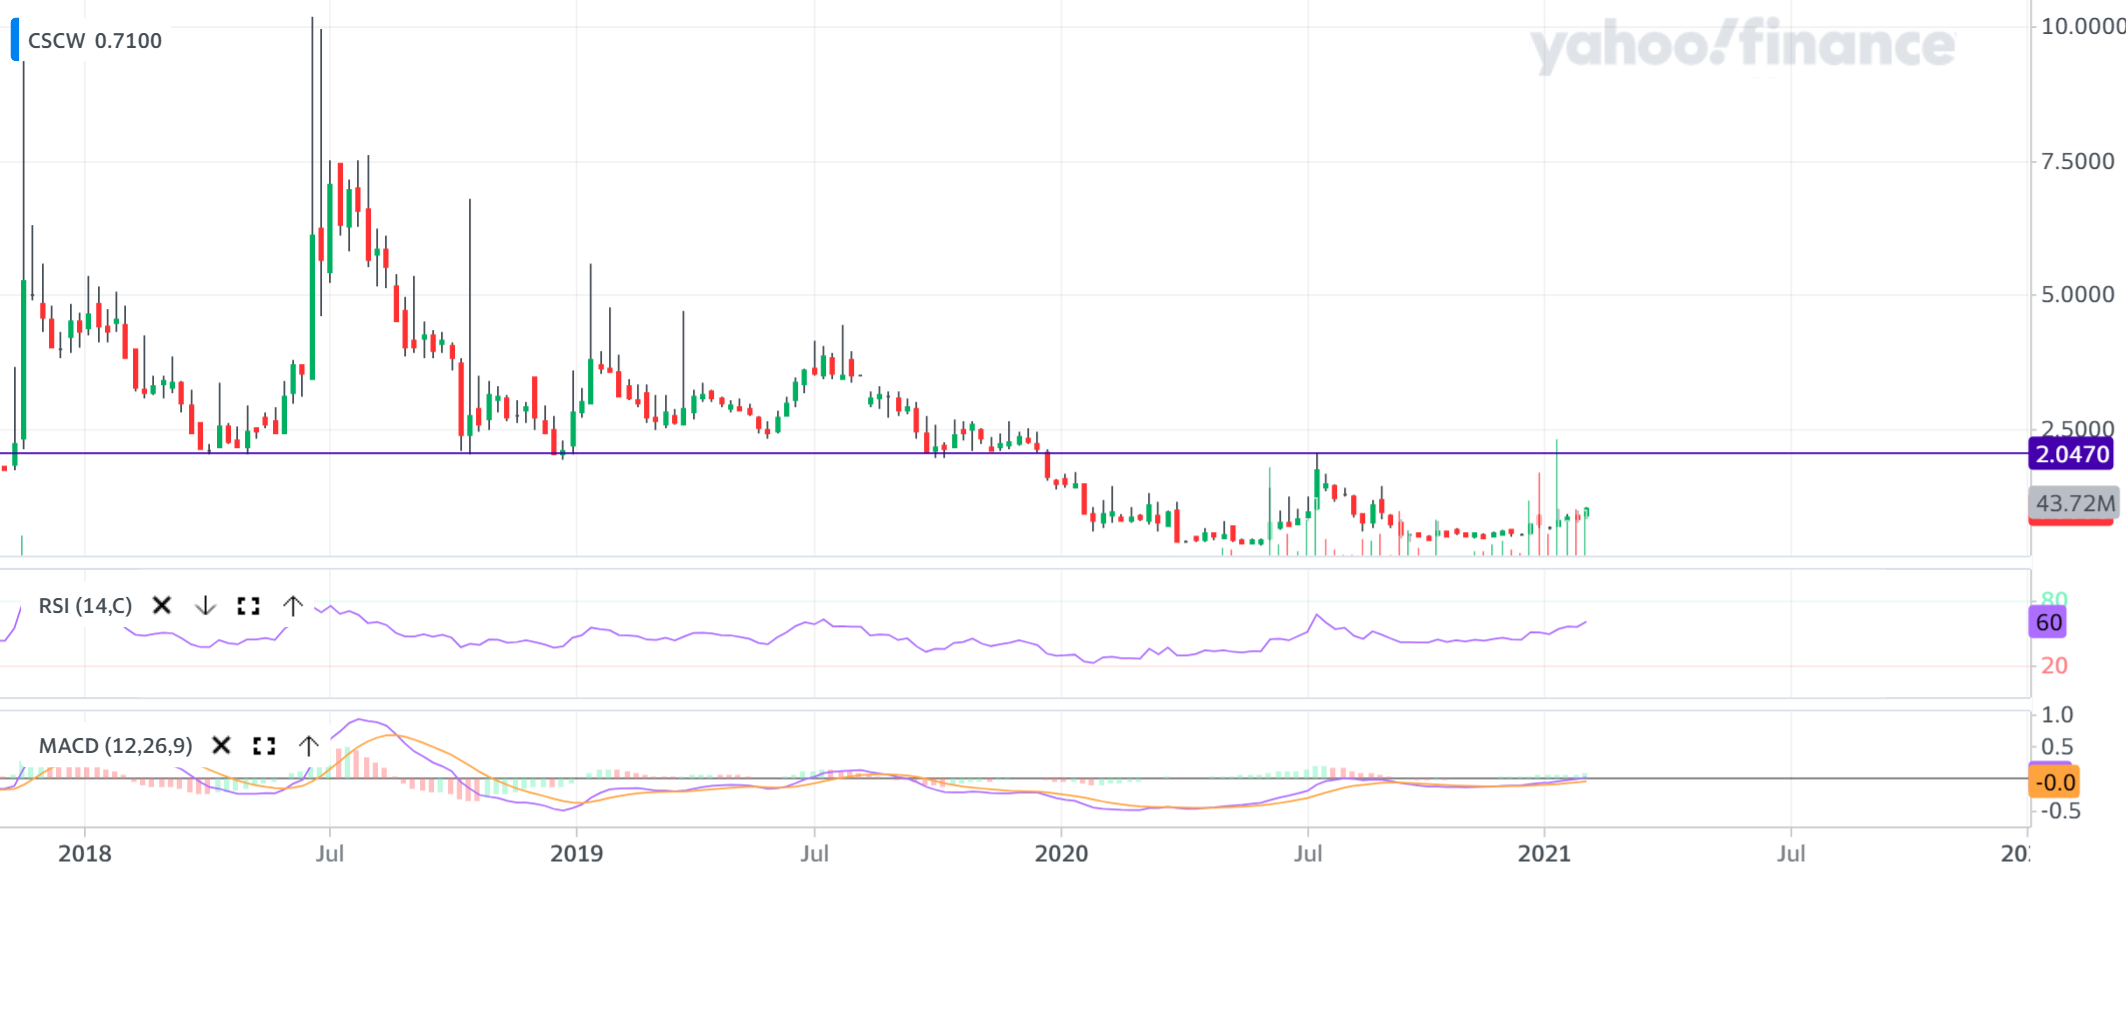Click the MACD axis 1.0 label
This screenshot has height=1031, width=2126.
[x=2057, y=715]
